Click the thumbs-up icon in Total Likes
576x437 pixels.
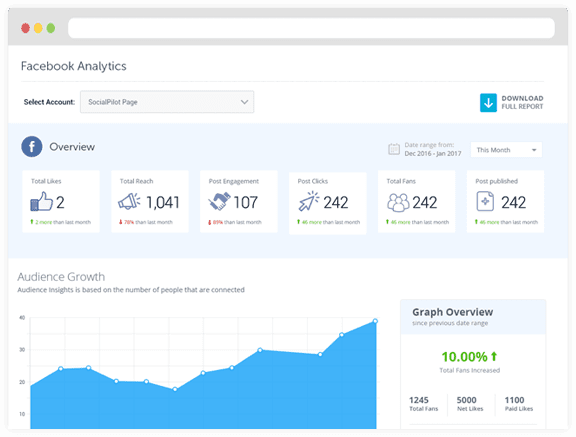click(41, 201)
